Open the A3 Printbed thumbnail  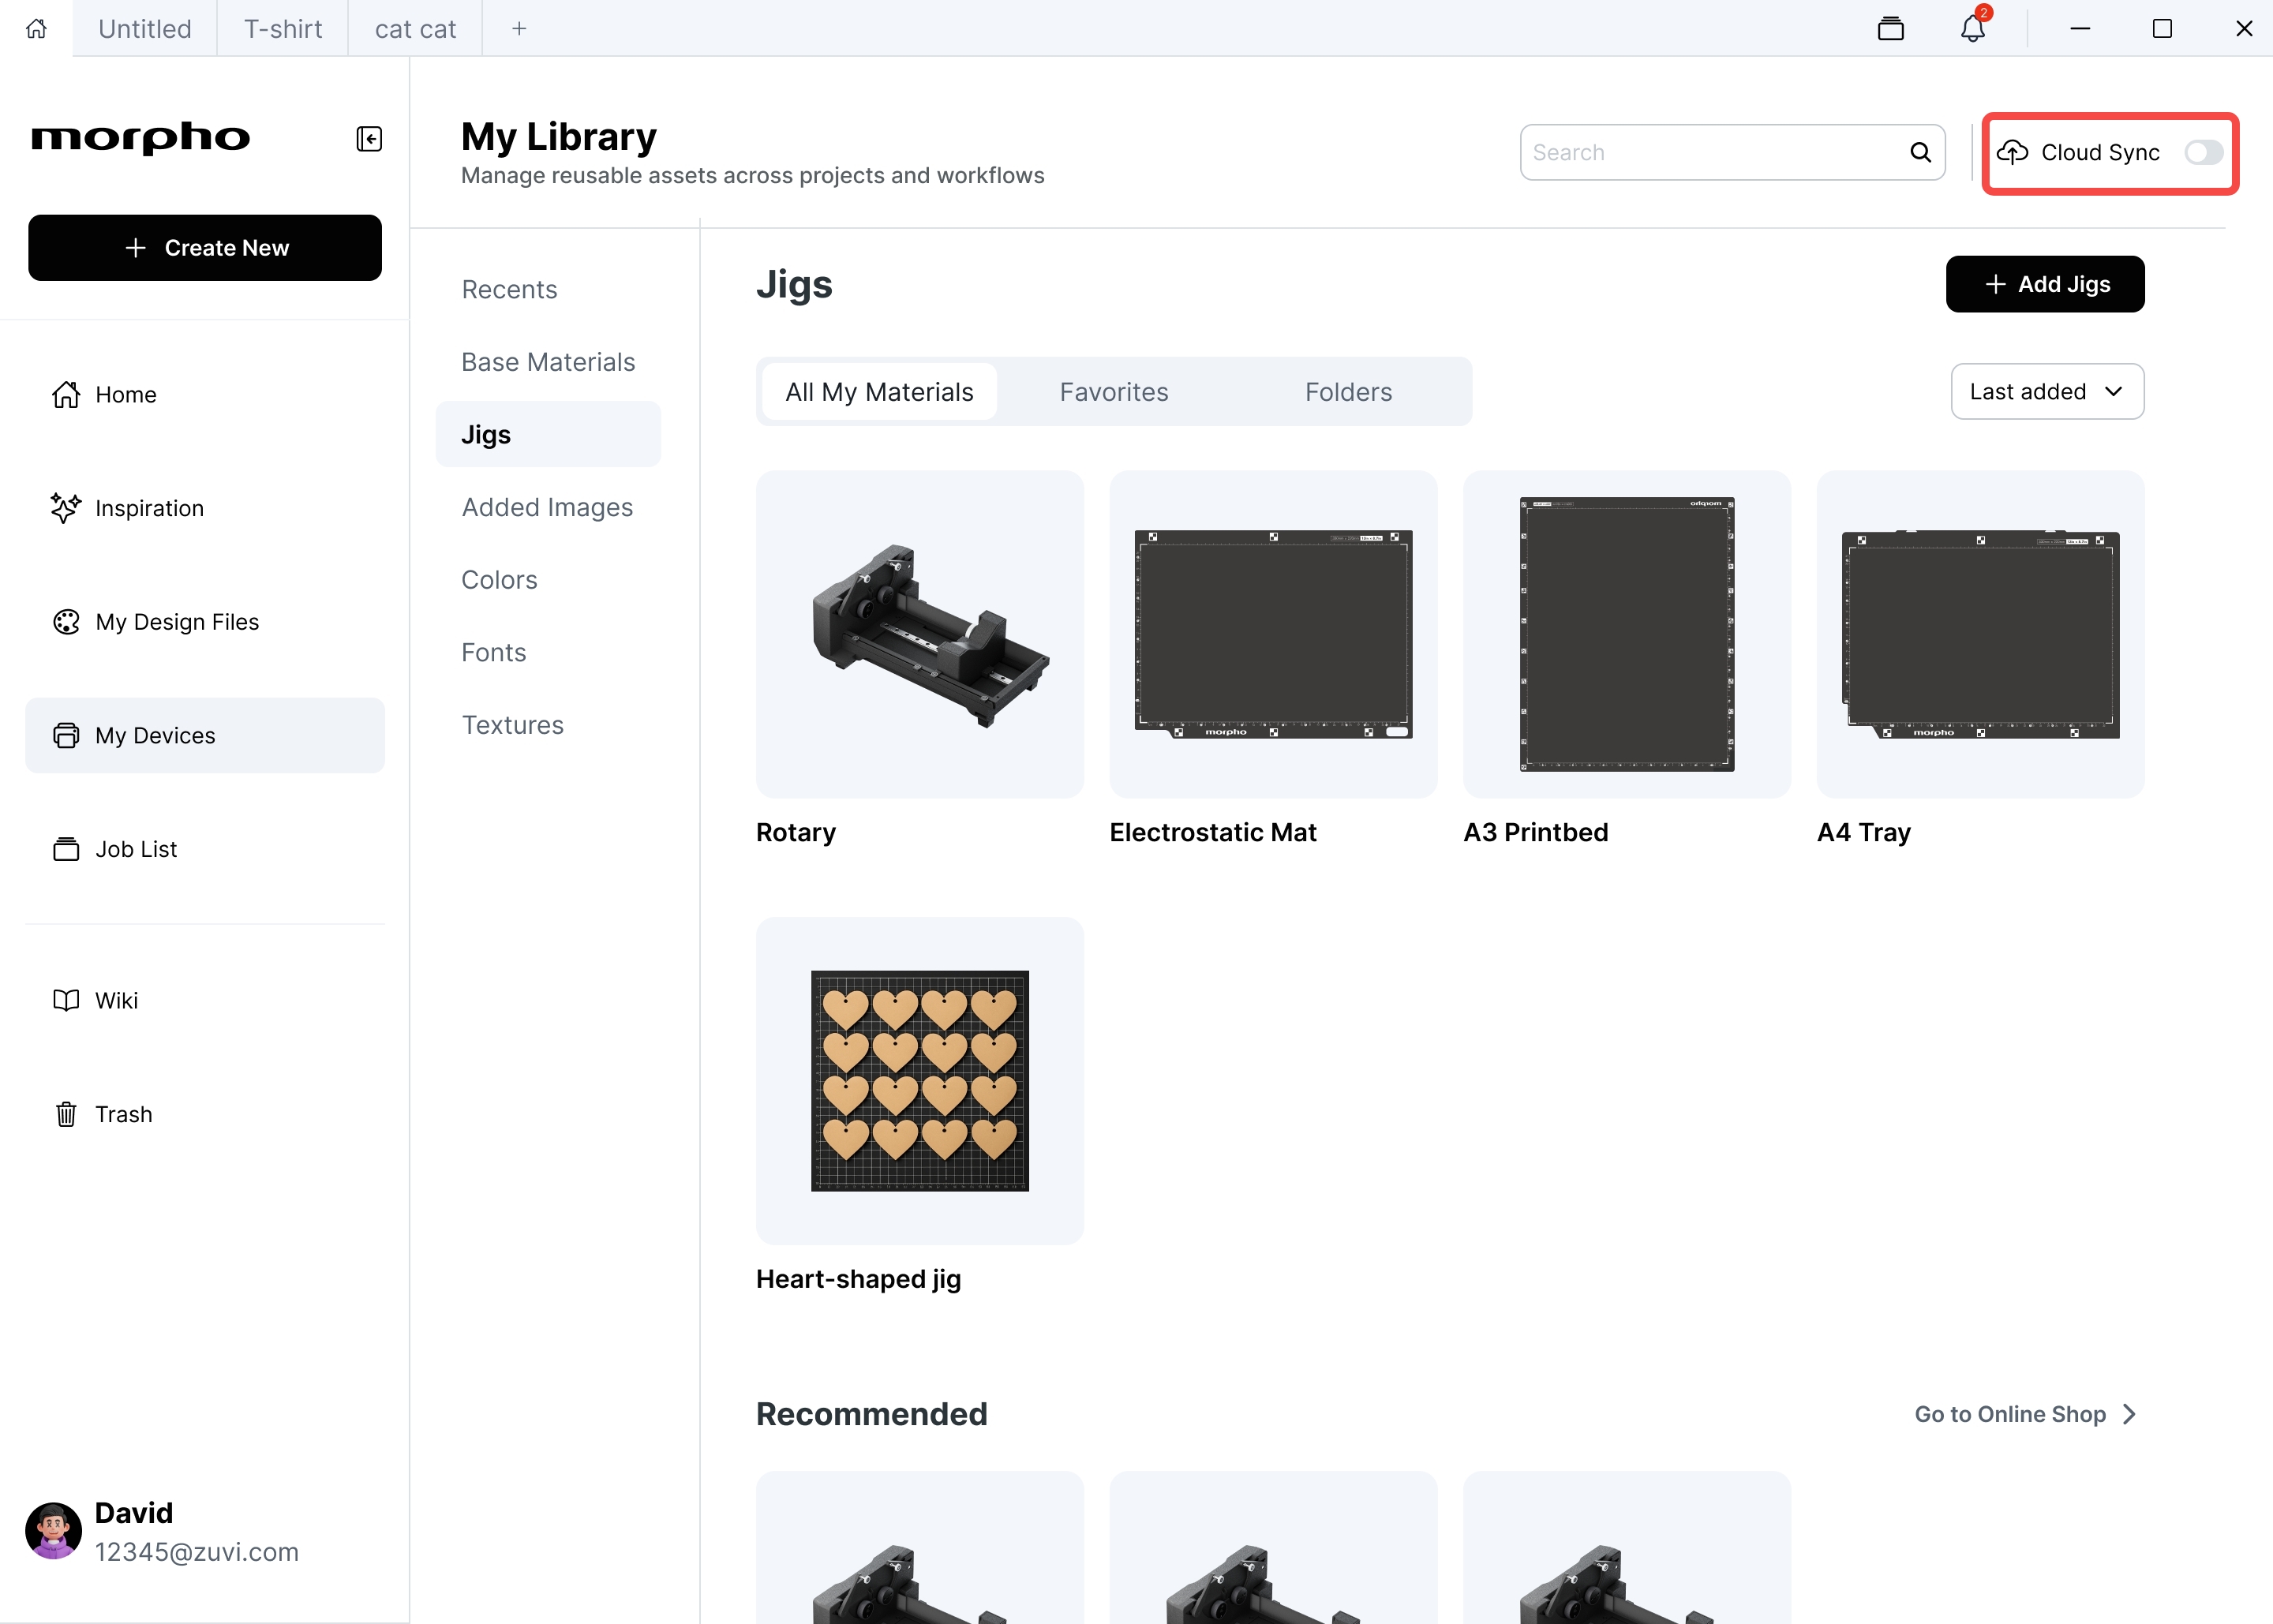(1627, 634)
